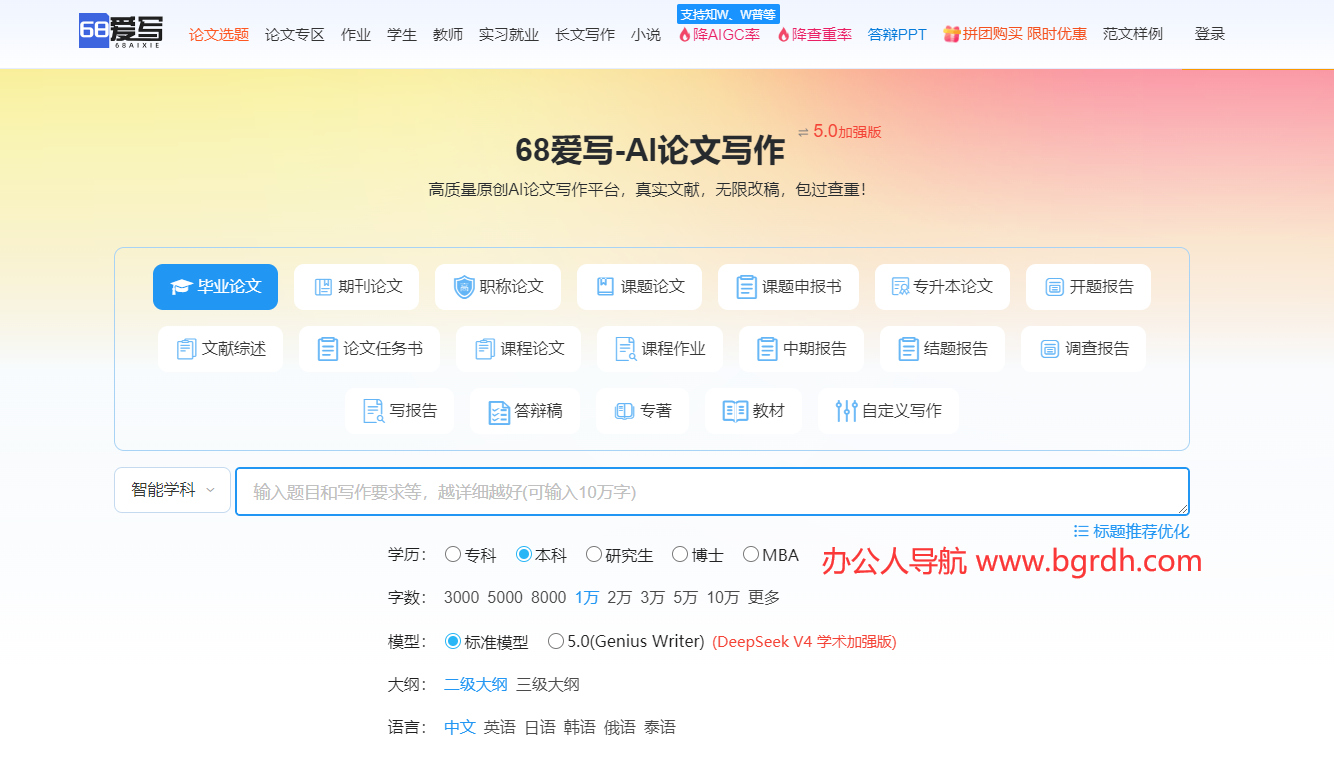Choose the 三级大纲 outline option

[x=548, y=684]
